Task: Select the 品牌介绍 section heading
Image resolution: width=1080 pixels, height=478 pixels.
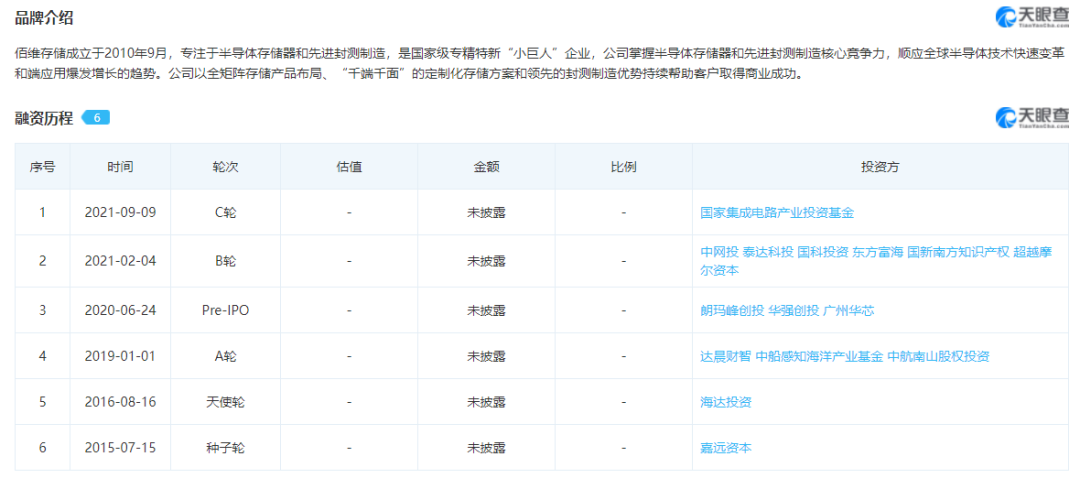Action: click(44, 19)
